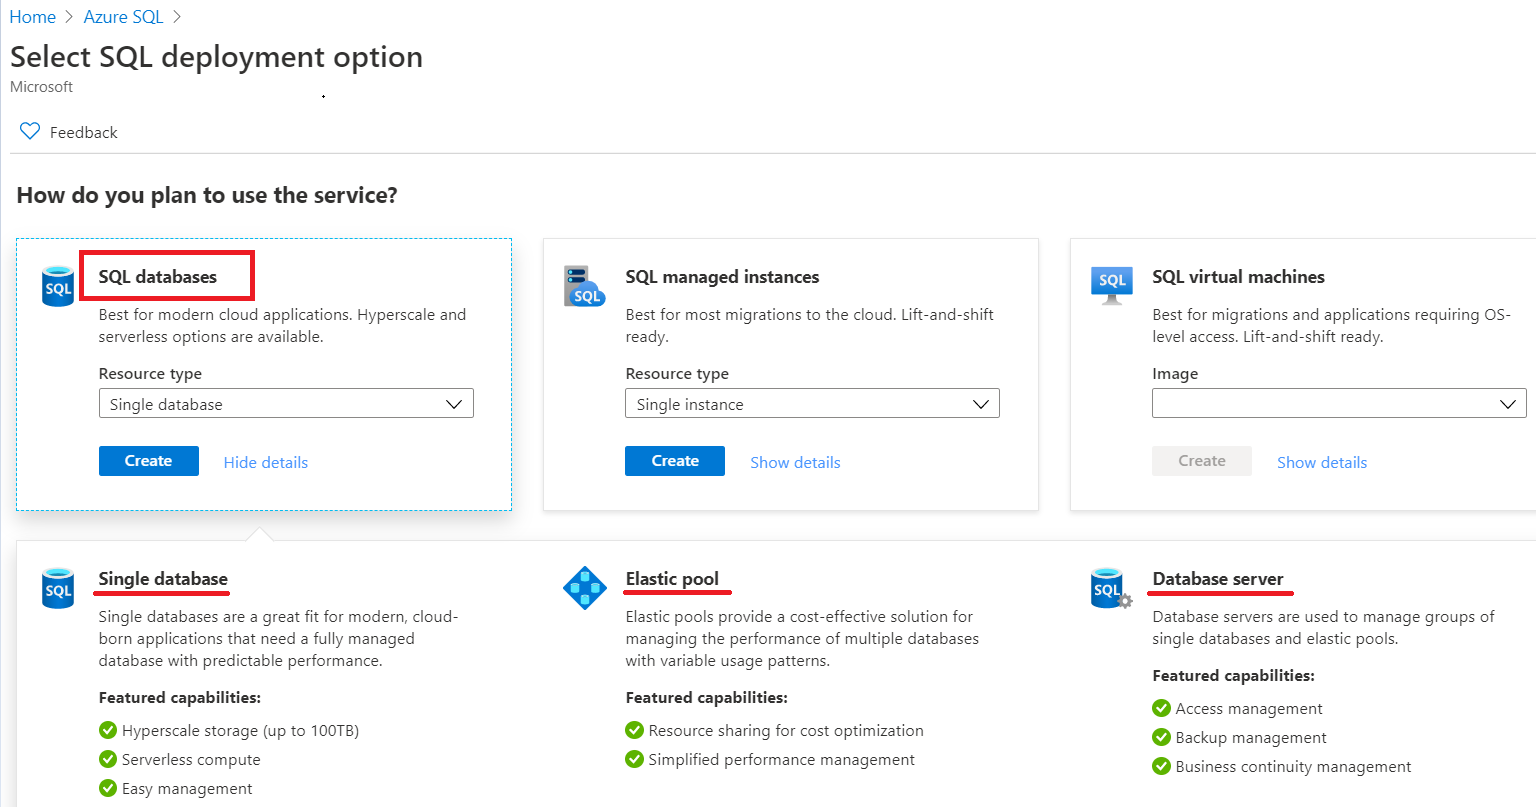Expand chevron of virtual machines Image
This screenshot has width=1536, height=807.
click(x=1508, y=404)
